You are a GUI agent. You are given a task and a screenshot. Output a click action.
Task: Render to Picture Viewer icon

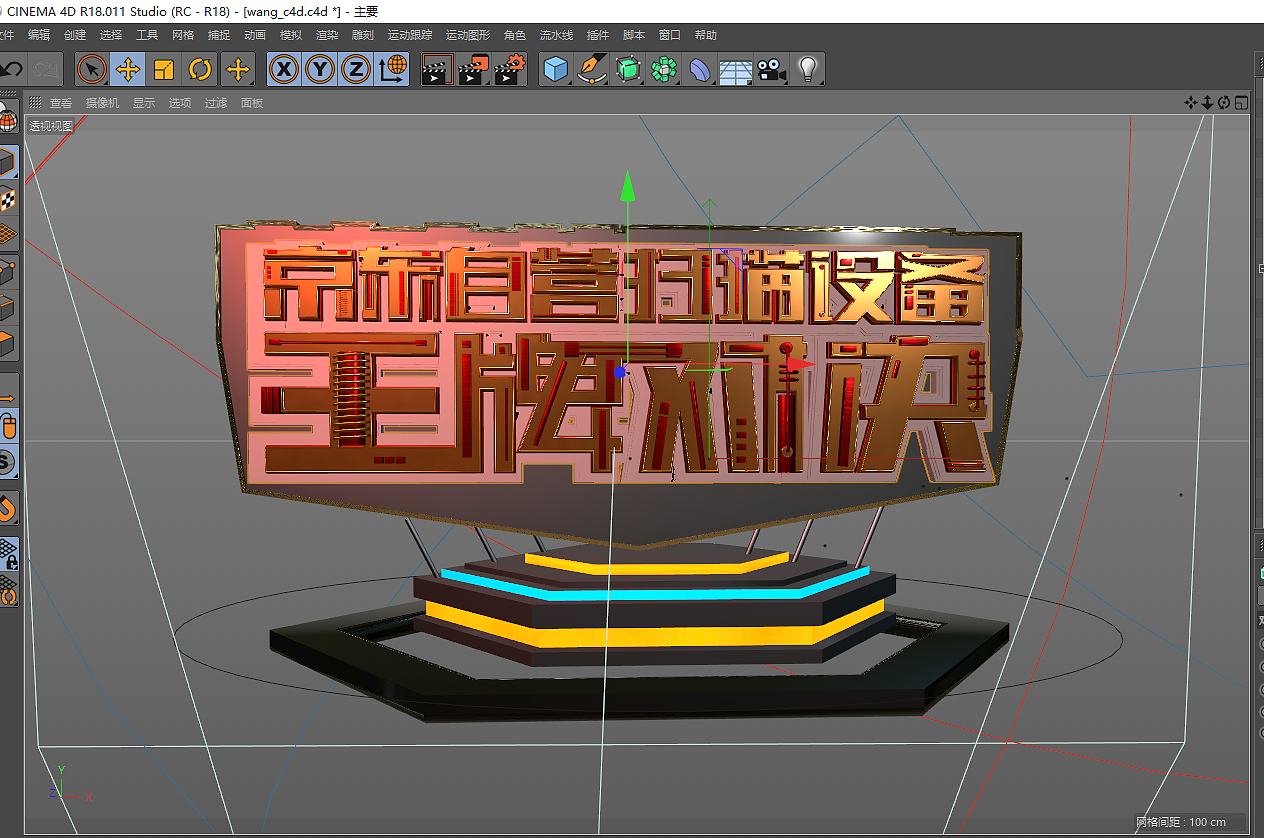(473, 69)
